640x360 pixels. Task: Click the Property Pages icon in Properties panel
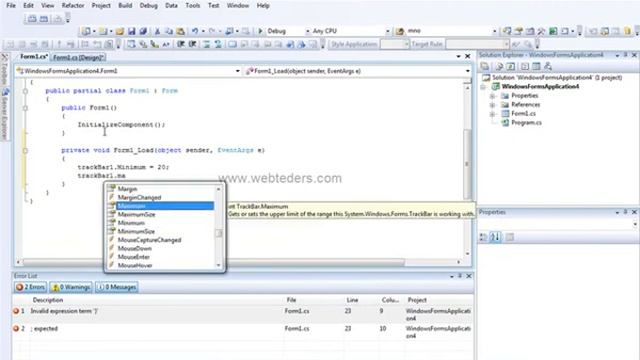510,237
